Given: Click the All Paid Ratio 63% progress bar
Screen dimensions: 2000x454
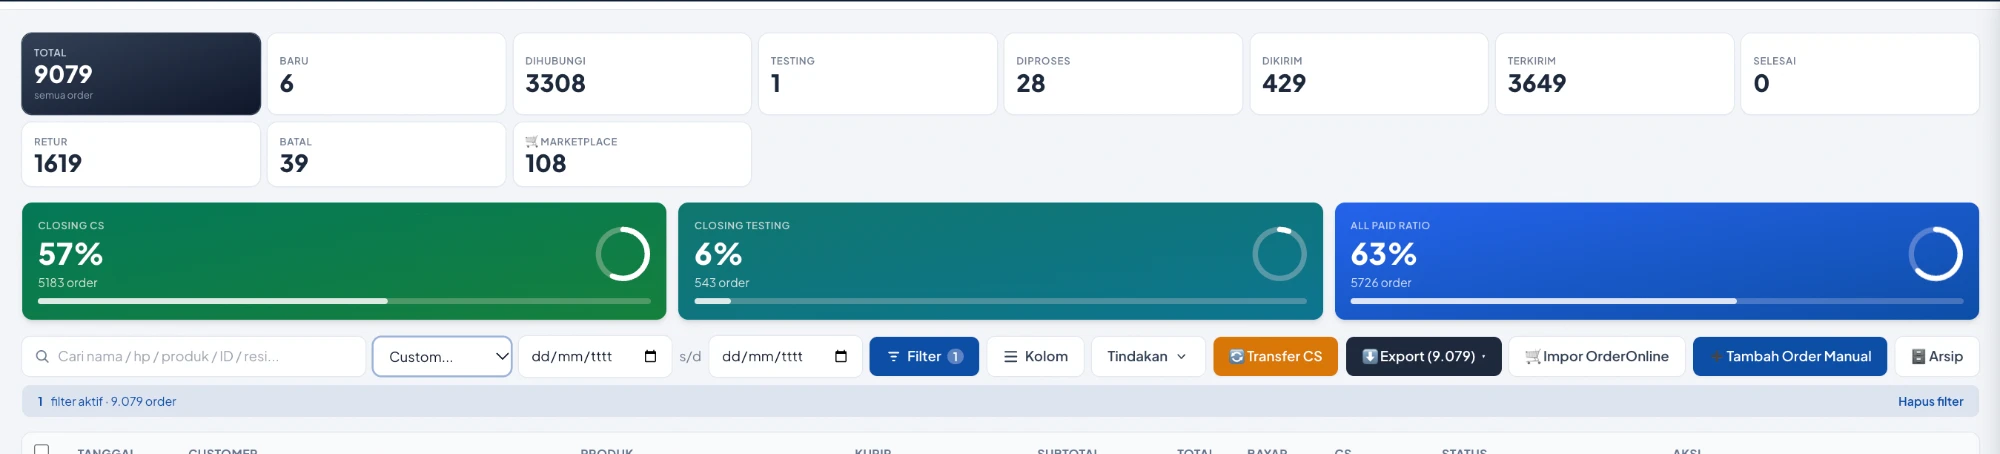Looking at the screenshot, I should 1657,301.
